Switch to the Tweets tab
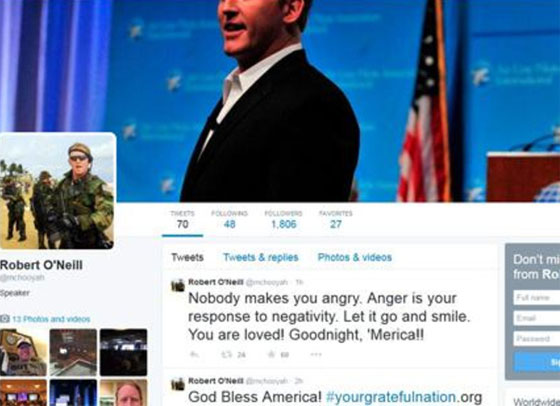 [187, 257]
